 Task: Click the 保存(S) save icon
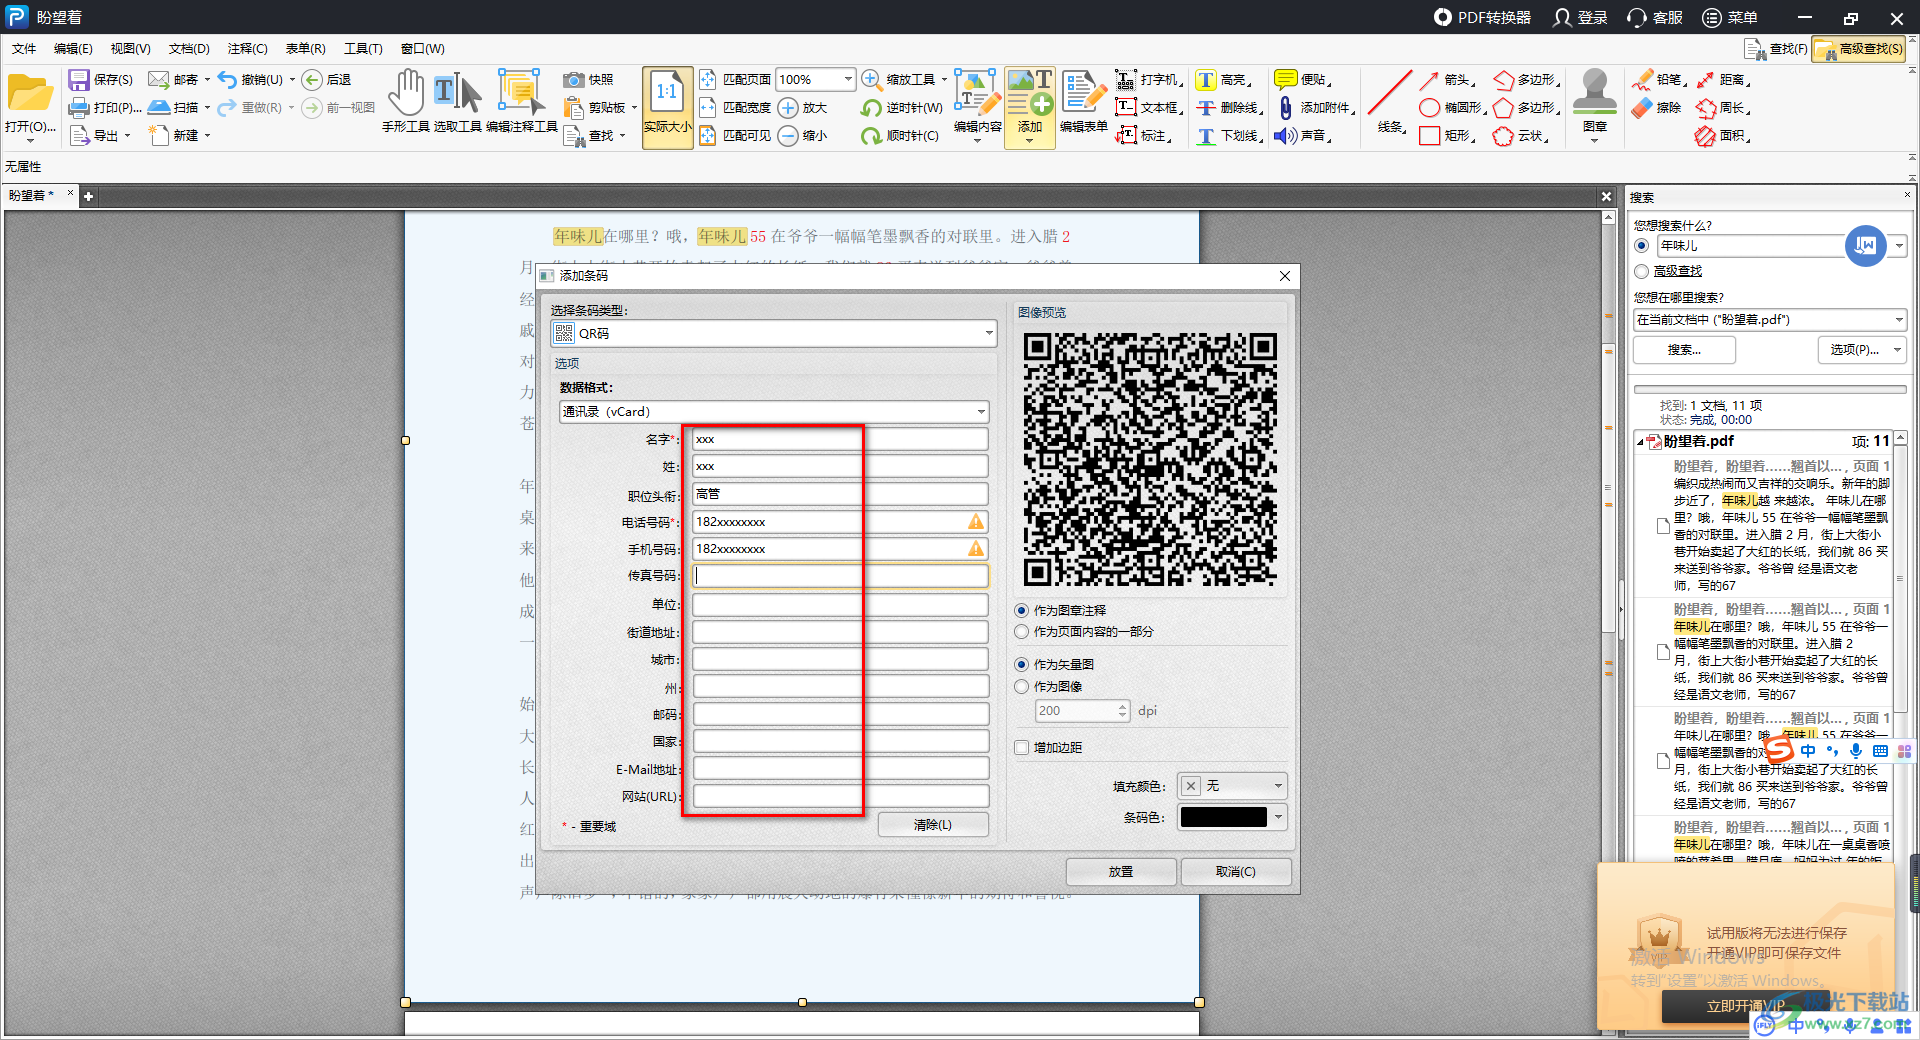point(79,80)
